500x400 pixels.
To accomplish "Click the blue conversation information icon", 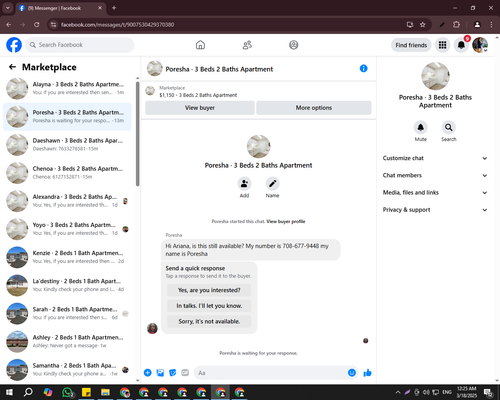I will pos(364,68).
